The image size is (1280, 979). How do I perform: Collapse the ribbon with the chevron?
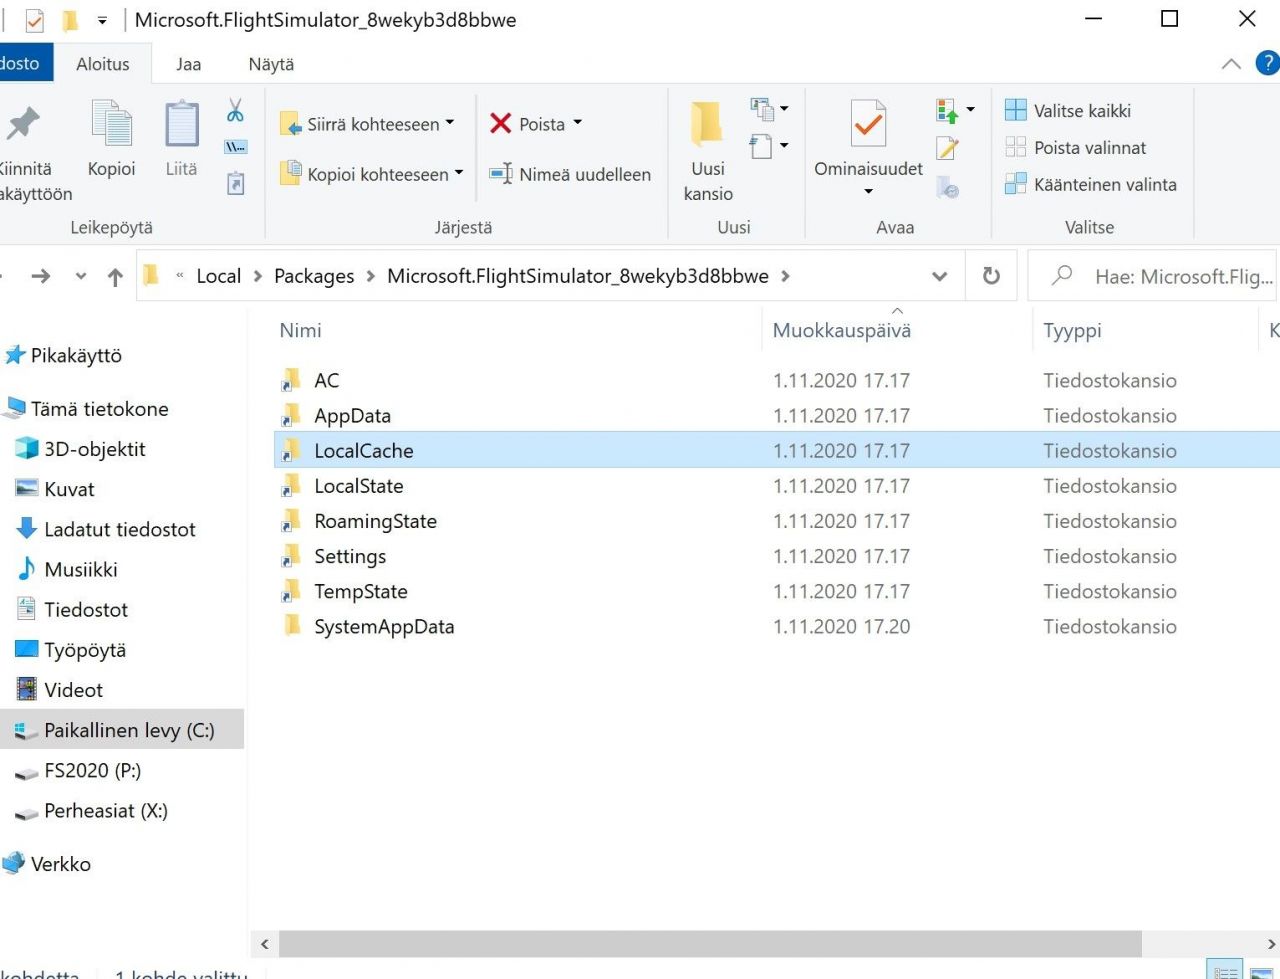coord(1231,63)
